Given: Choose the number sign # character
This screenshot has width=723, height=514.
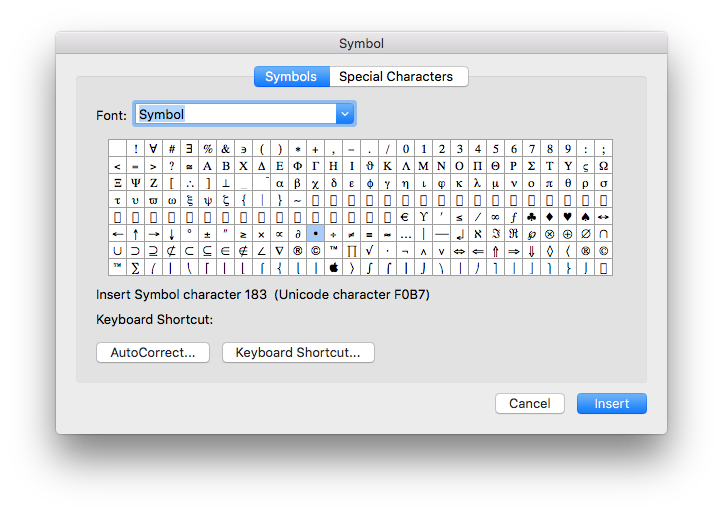Looking at the screenshot, I should [x=172, y=148].
